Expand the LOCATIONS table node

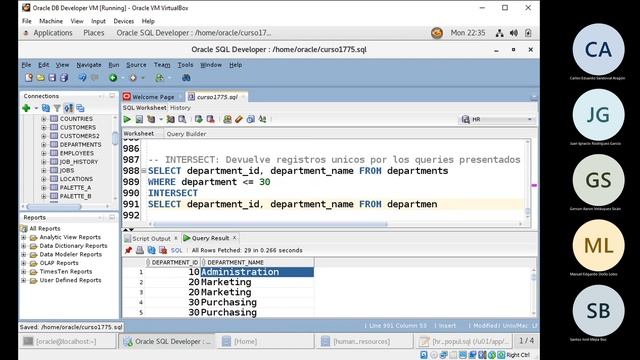[x=44, y=179]
